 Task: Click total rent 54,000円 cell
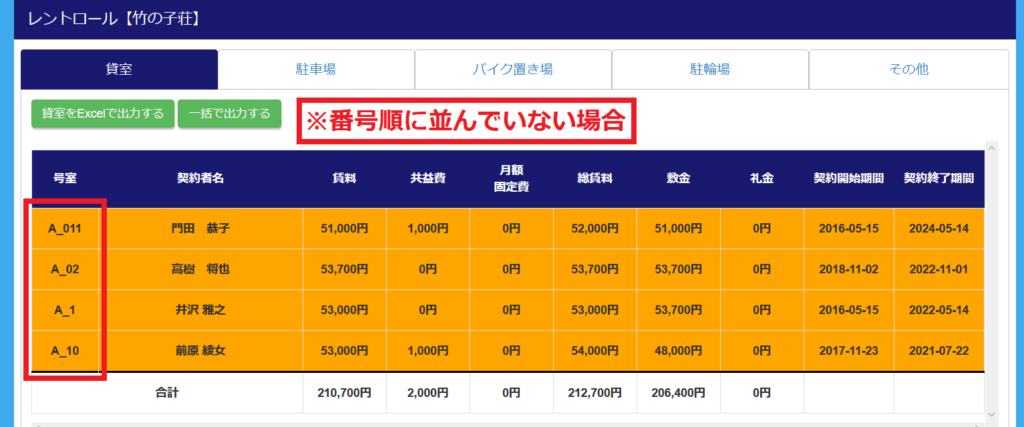[x=595, y=351]
